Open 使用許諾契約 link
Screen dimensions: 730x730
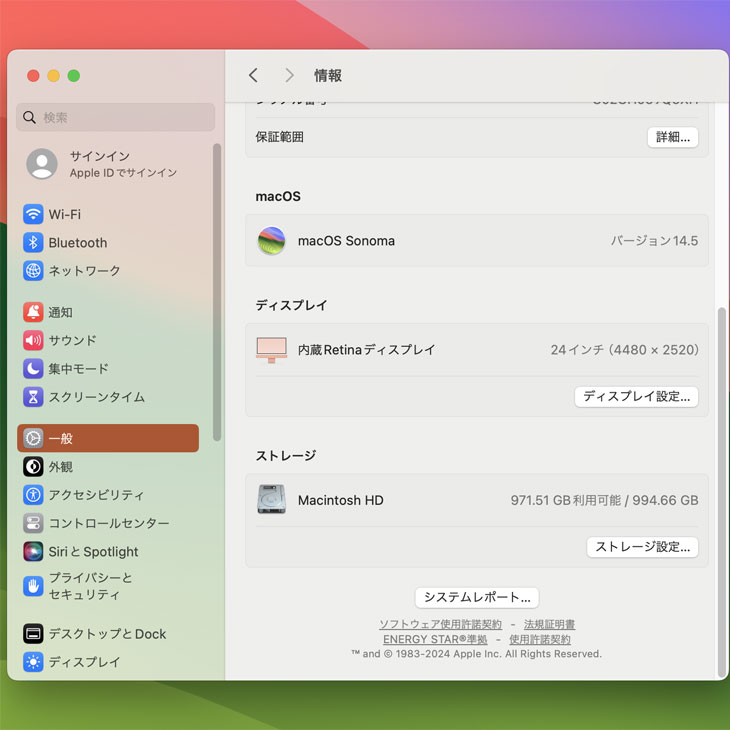tap(540, 639)
